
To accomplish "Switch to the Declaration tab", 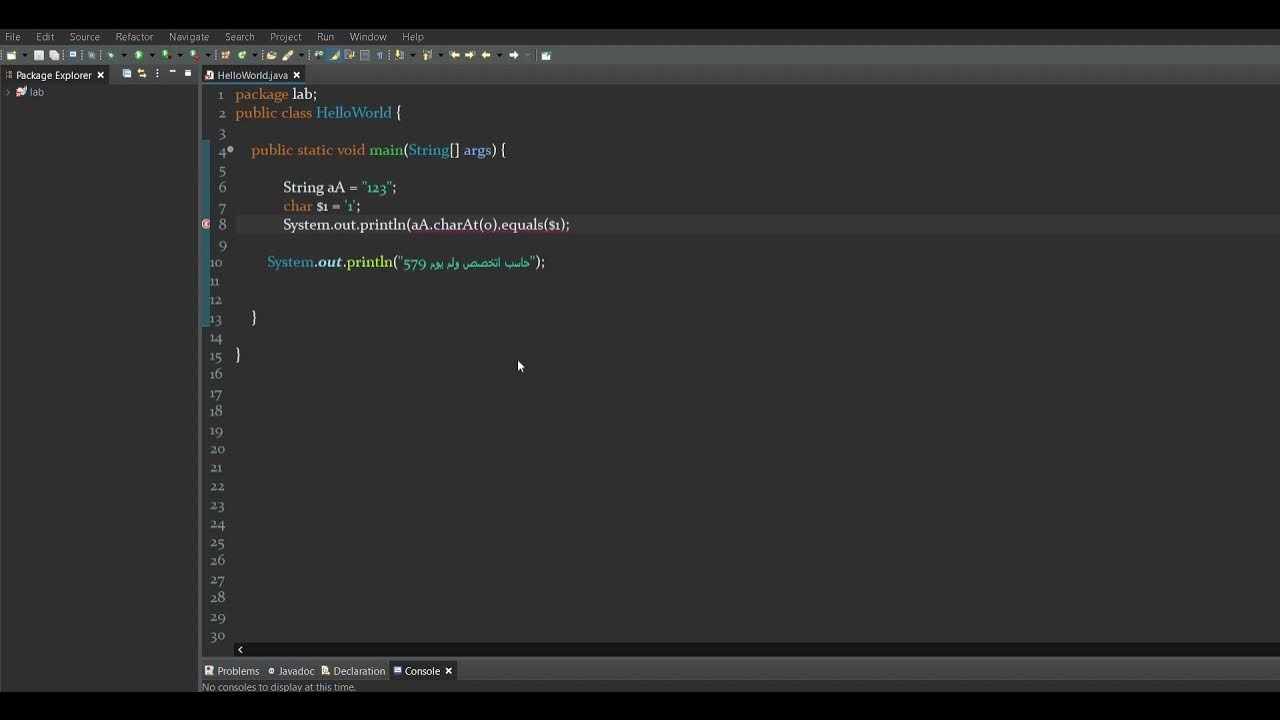I will (353, 671).
